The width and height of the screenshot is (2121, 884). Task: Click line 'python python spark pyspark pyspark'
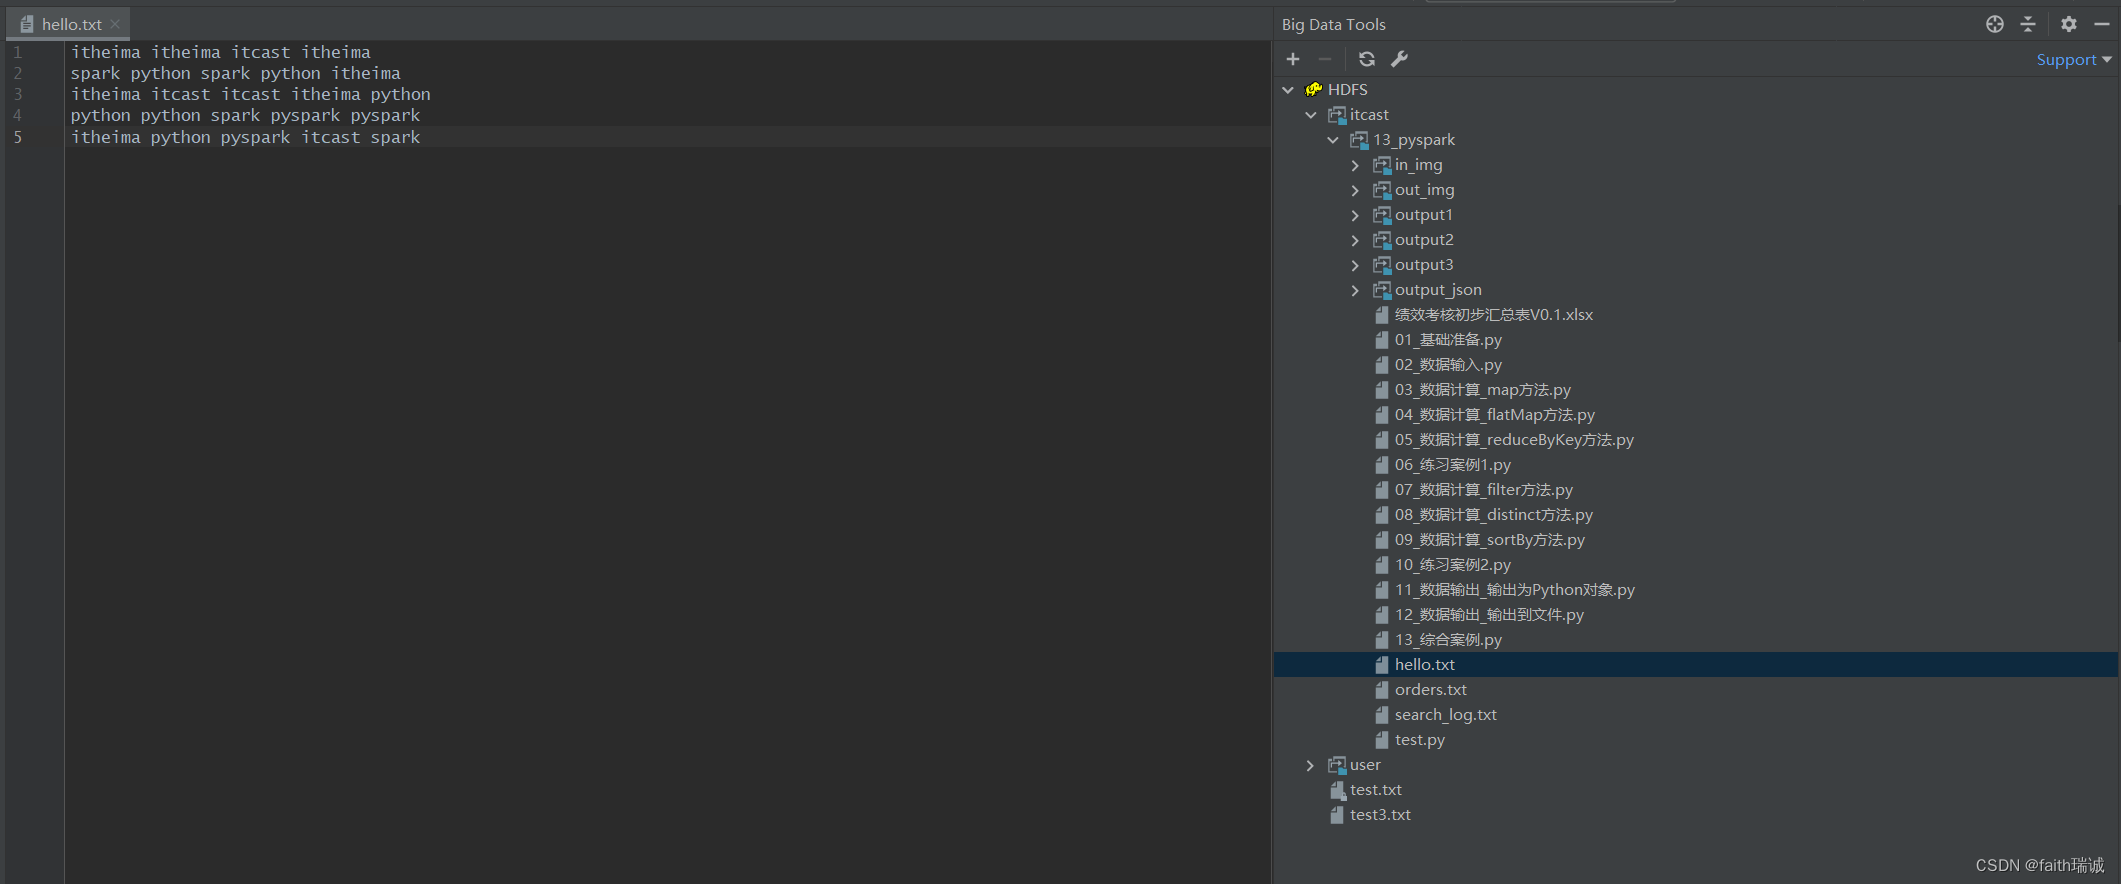(x=245, y=116)
